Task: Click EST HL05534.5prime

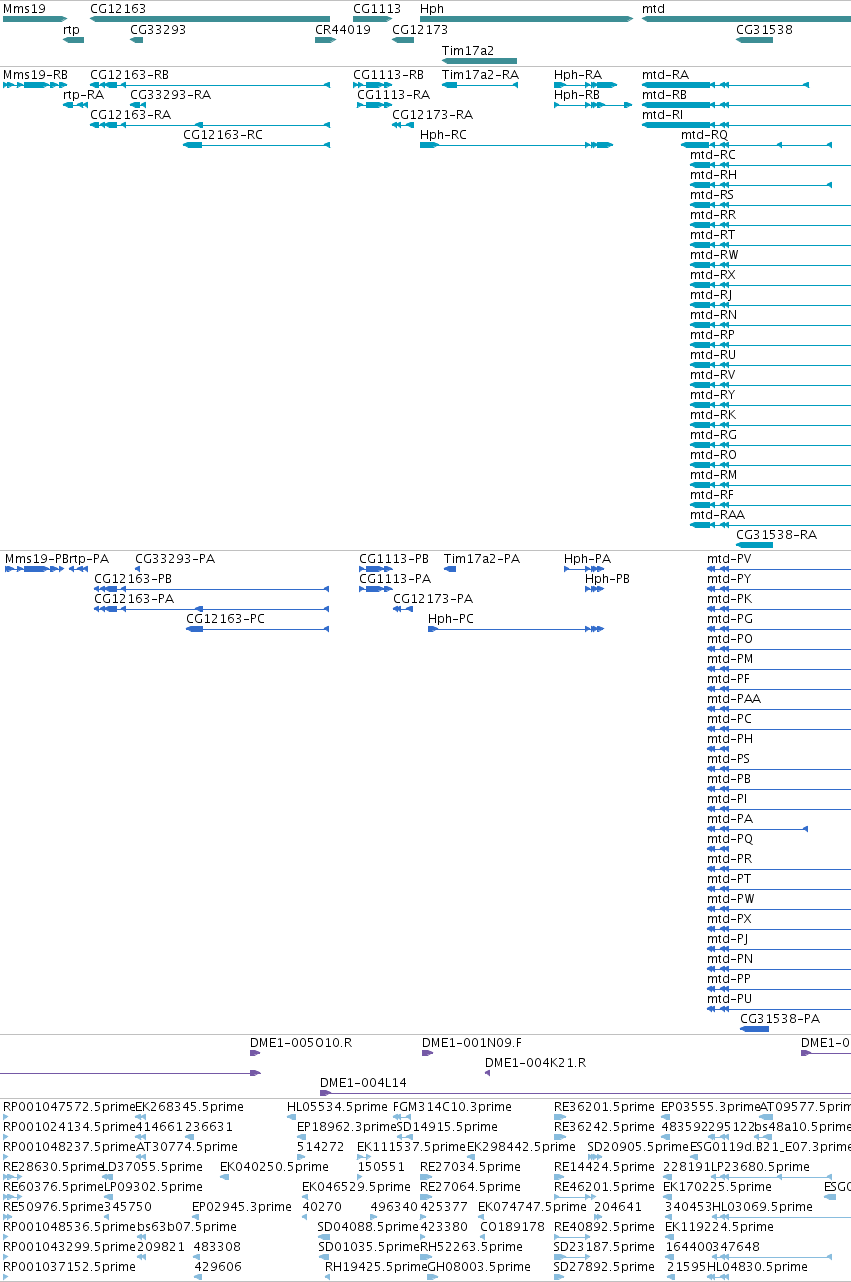Action: click(x=290, y=1117)
